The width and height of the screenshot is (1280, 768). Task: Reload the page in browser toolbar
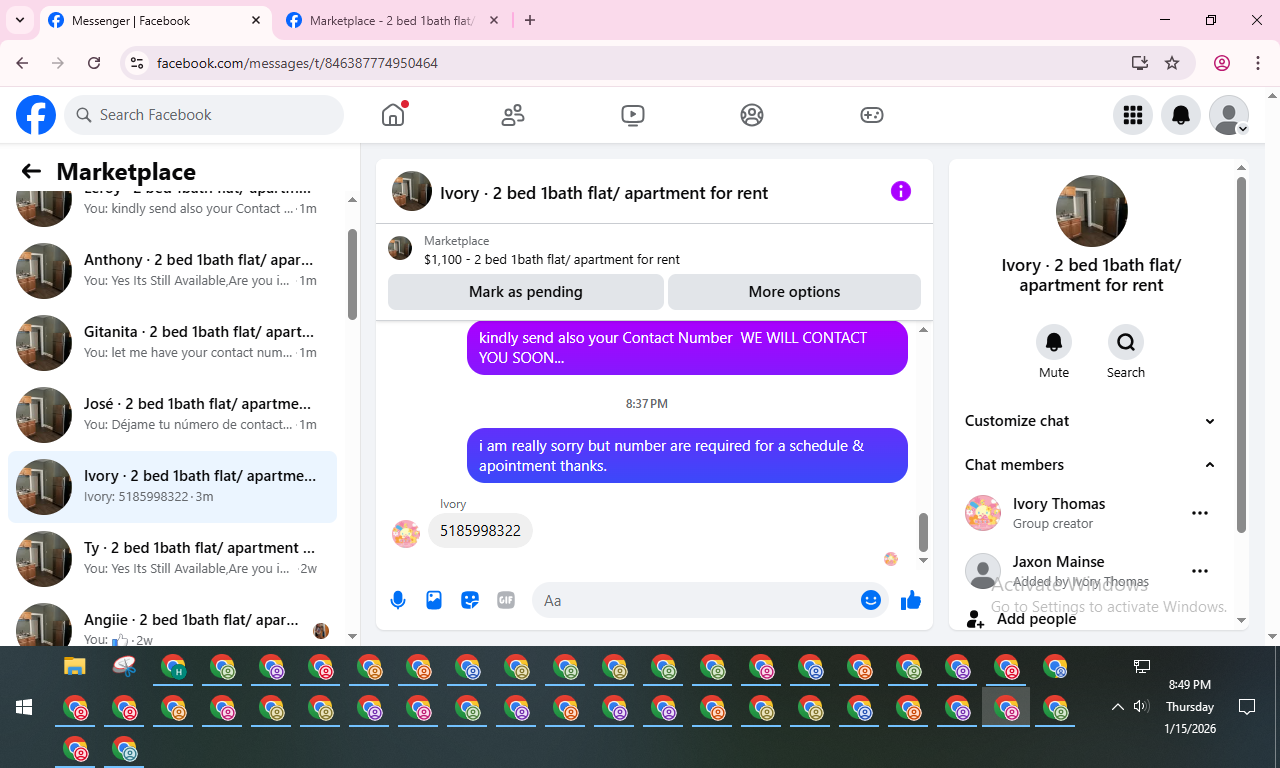click(94, 63)
